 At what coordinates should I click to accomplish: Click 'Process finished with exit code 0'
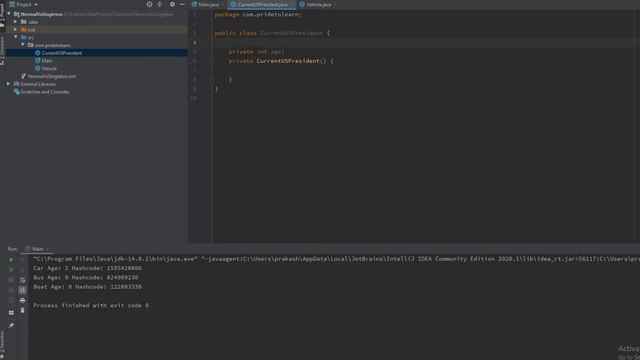[x=91, y=305]
